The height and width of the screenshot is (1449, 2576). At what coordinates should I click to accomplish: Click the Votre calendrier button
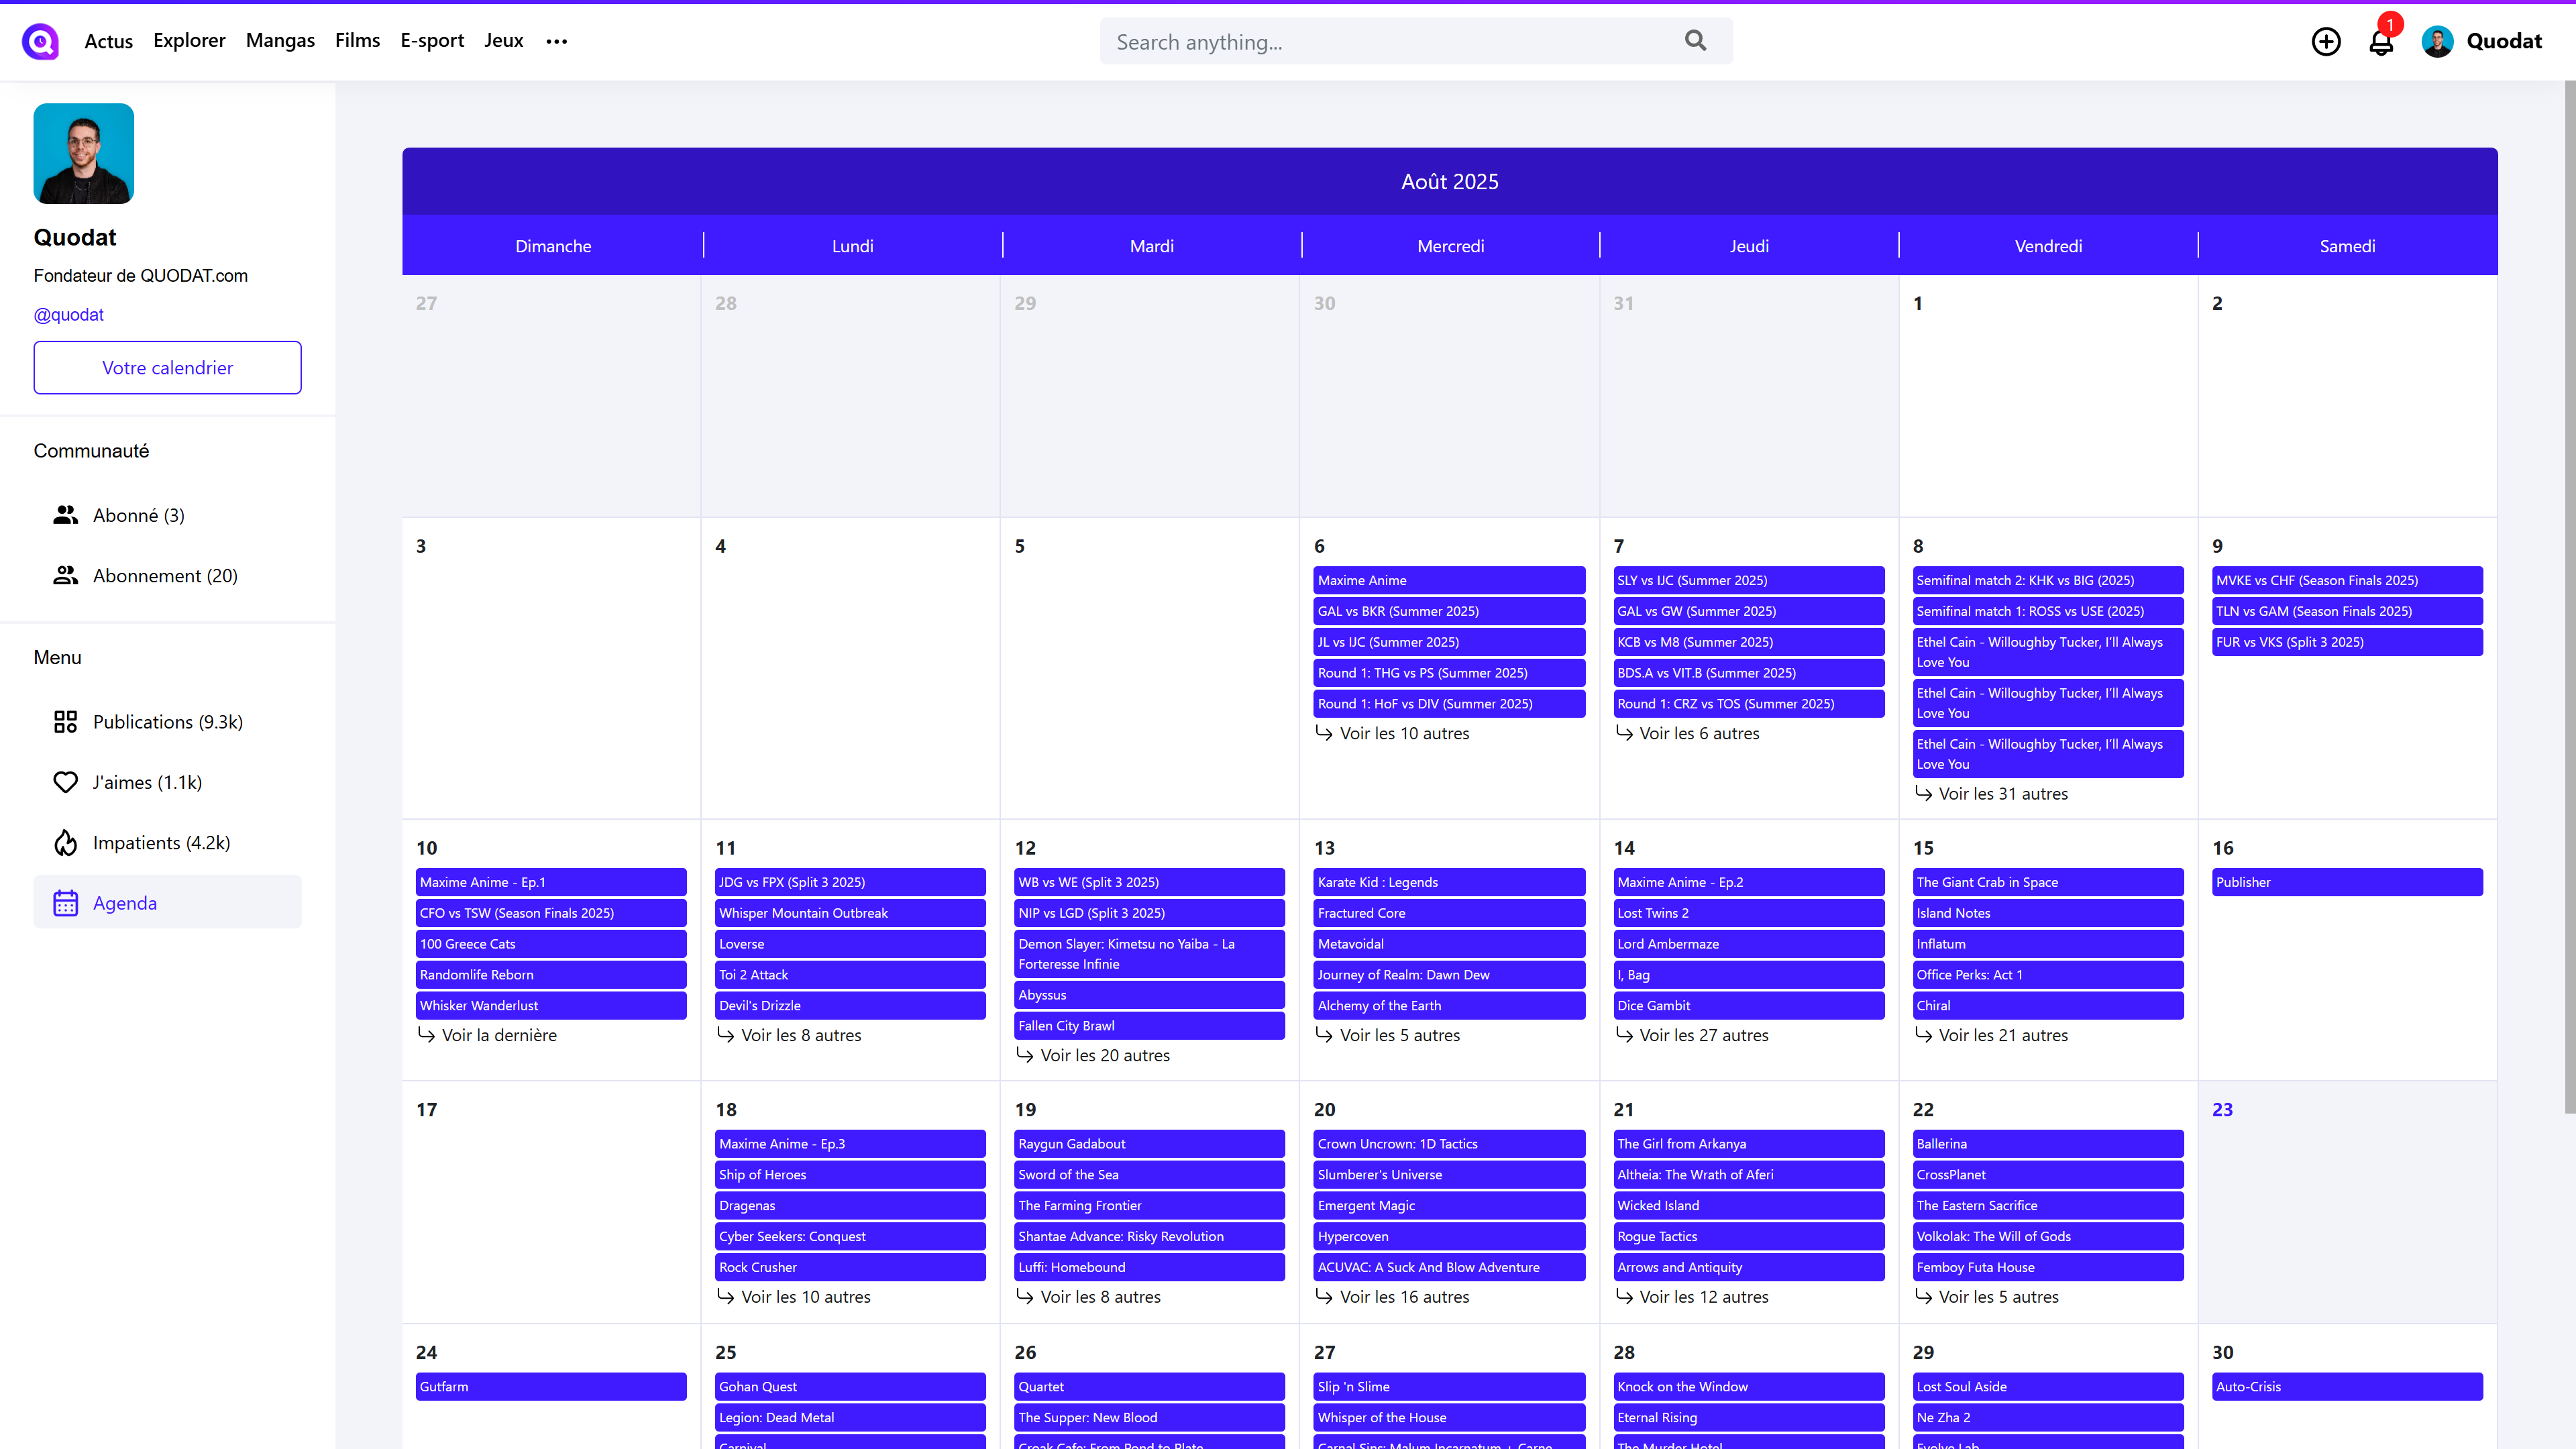[x=167, y=368]
